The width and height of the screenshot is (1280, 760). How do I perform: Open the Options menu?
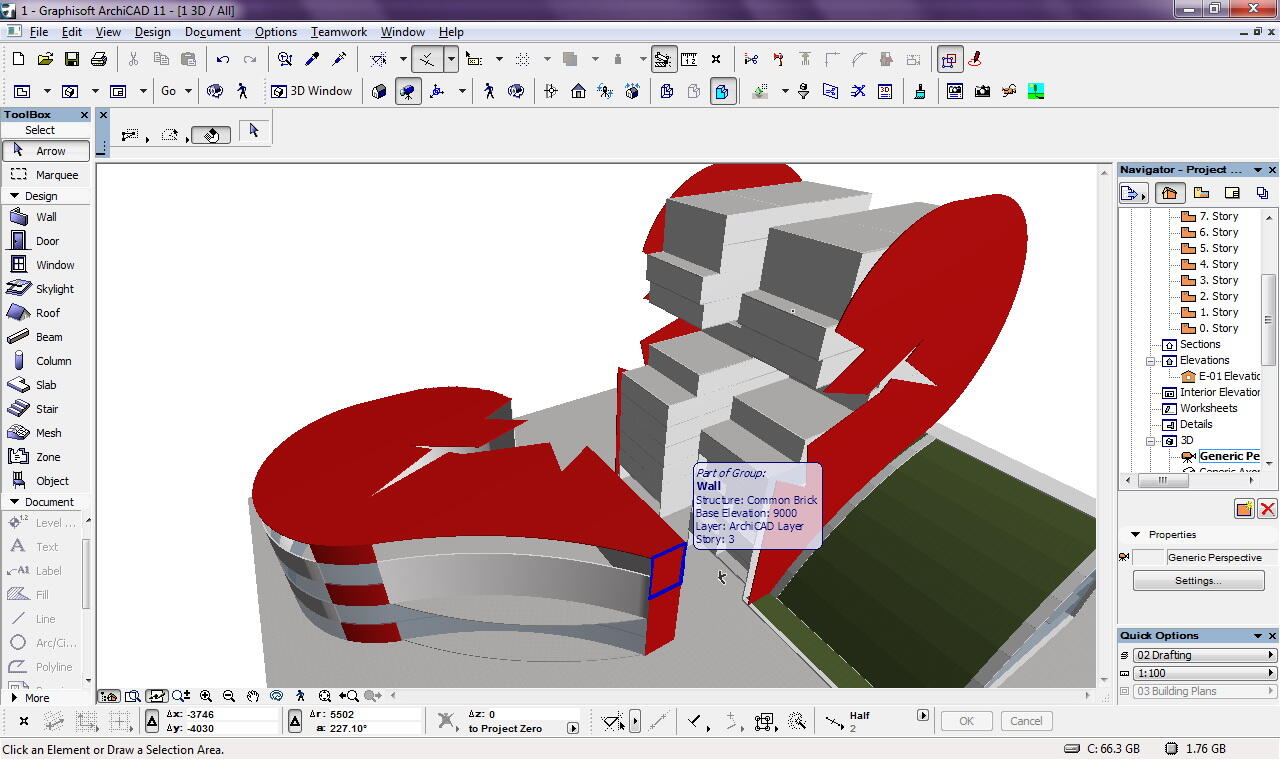pos(276,32)
